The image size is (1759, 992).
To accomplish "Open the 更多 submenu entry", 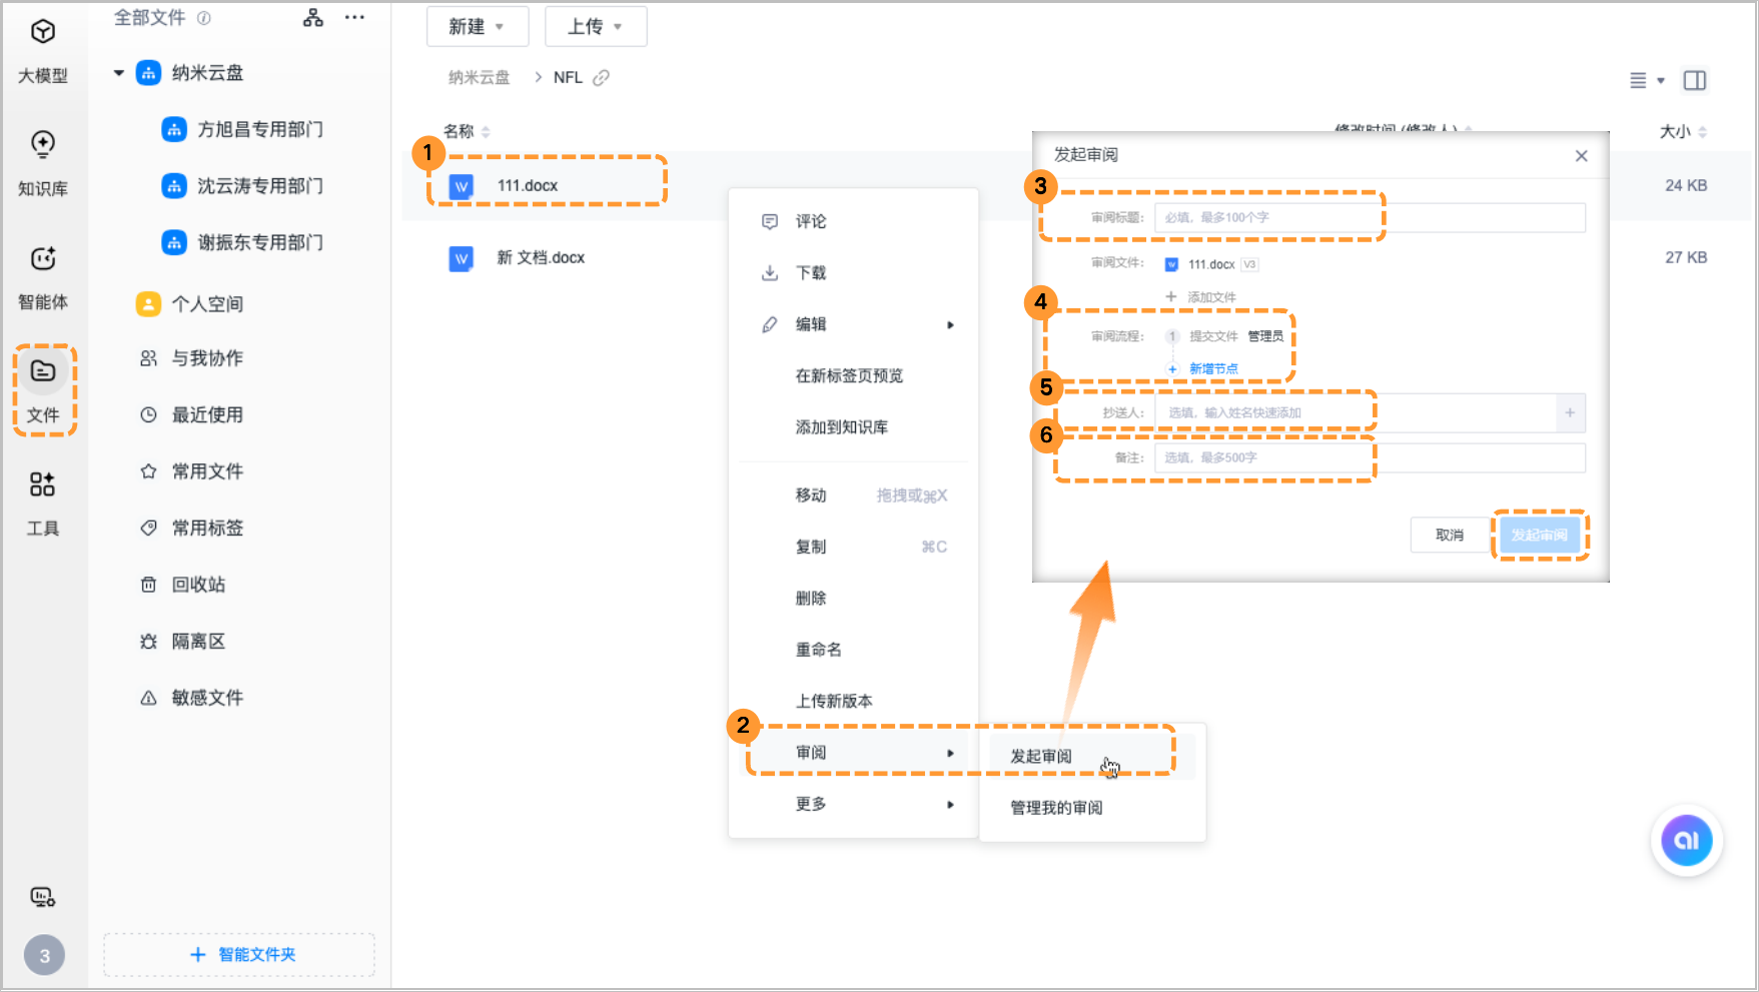I will click(x=810, y=803).
